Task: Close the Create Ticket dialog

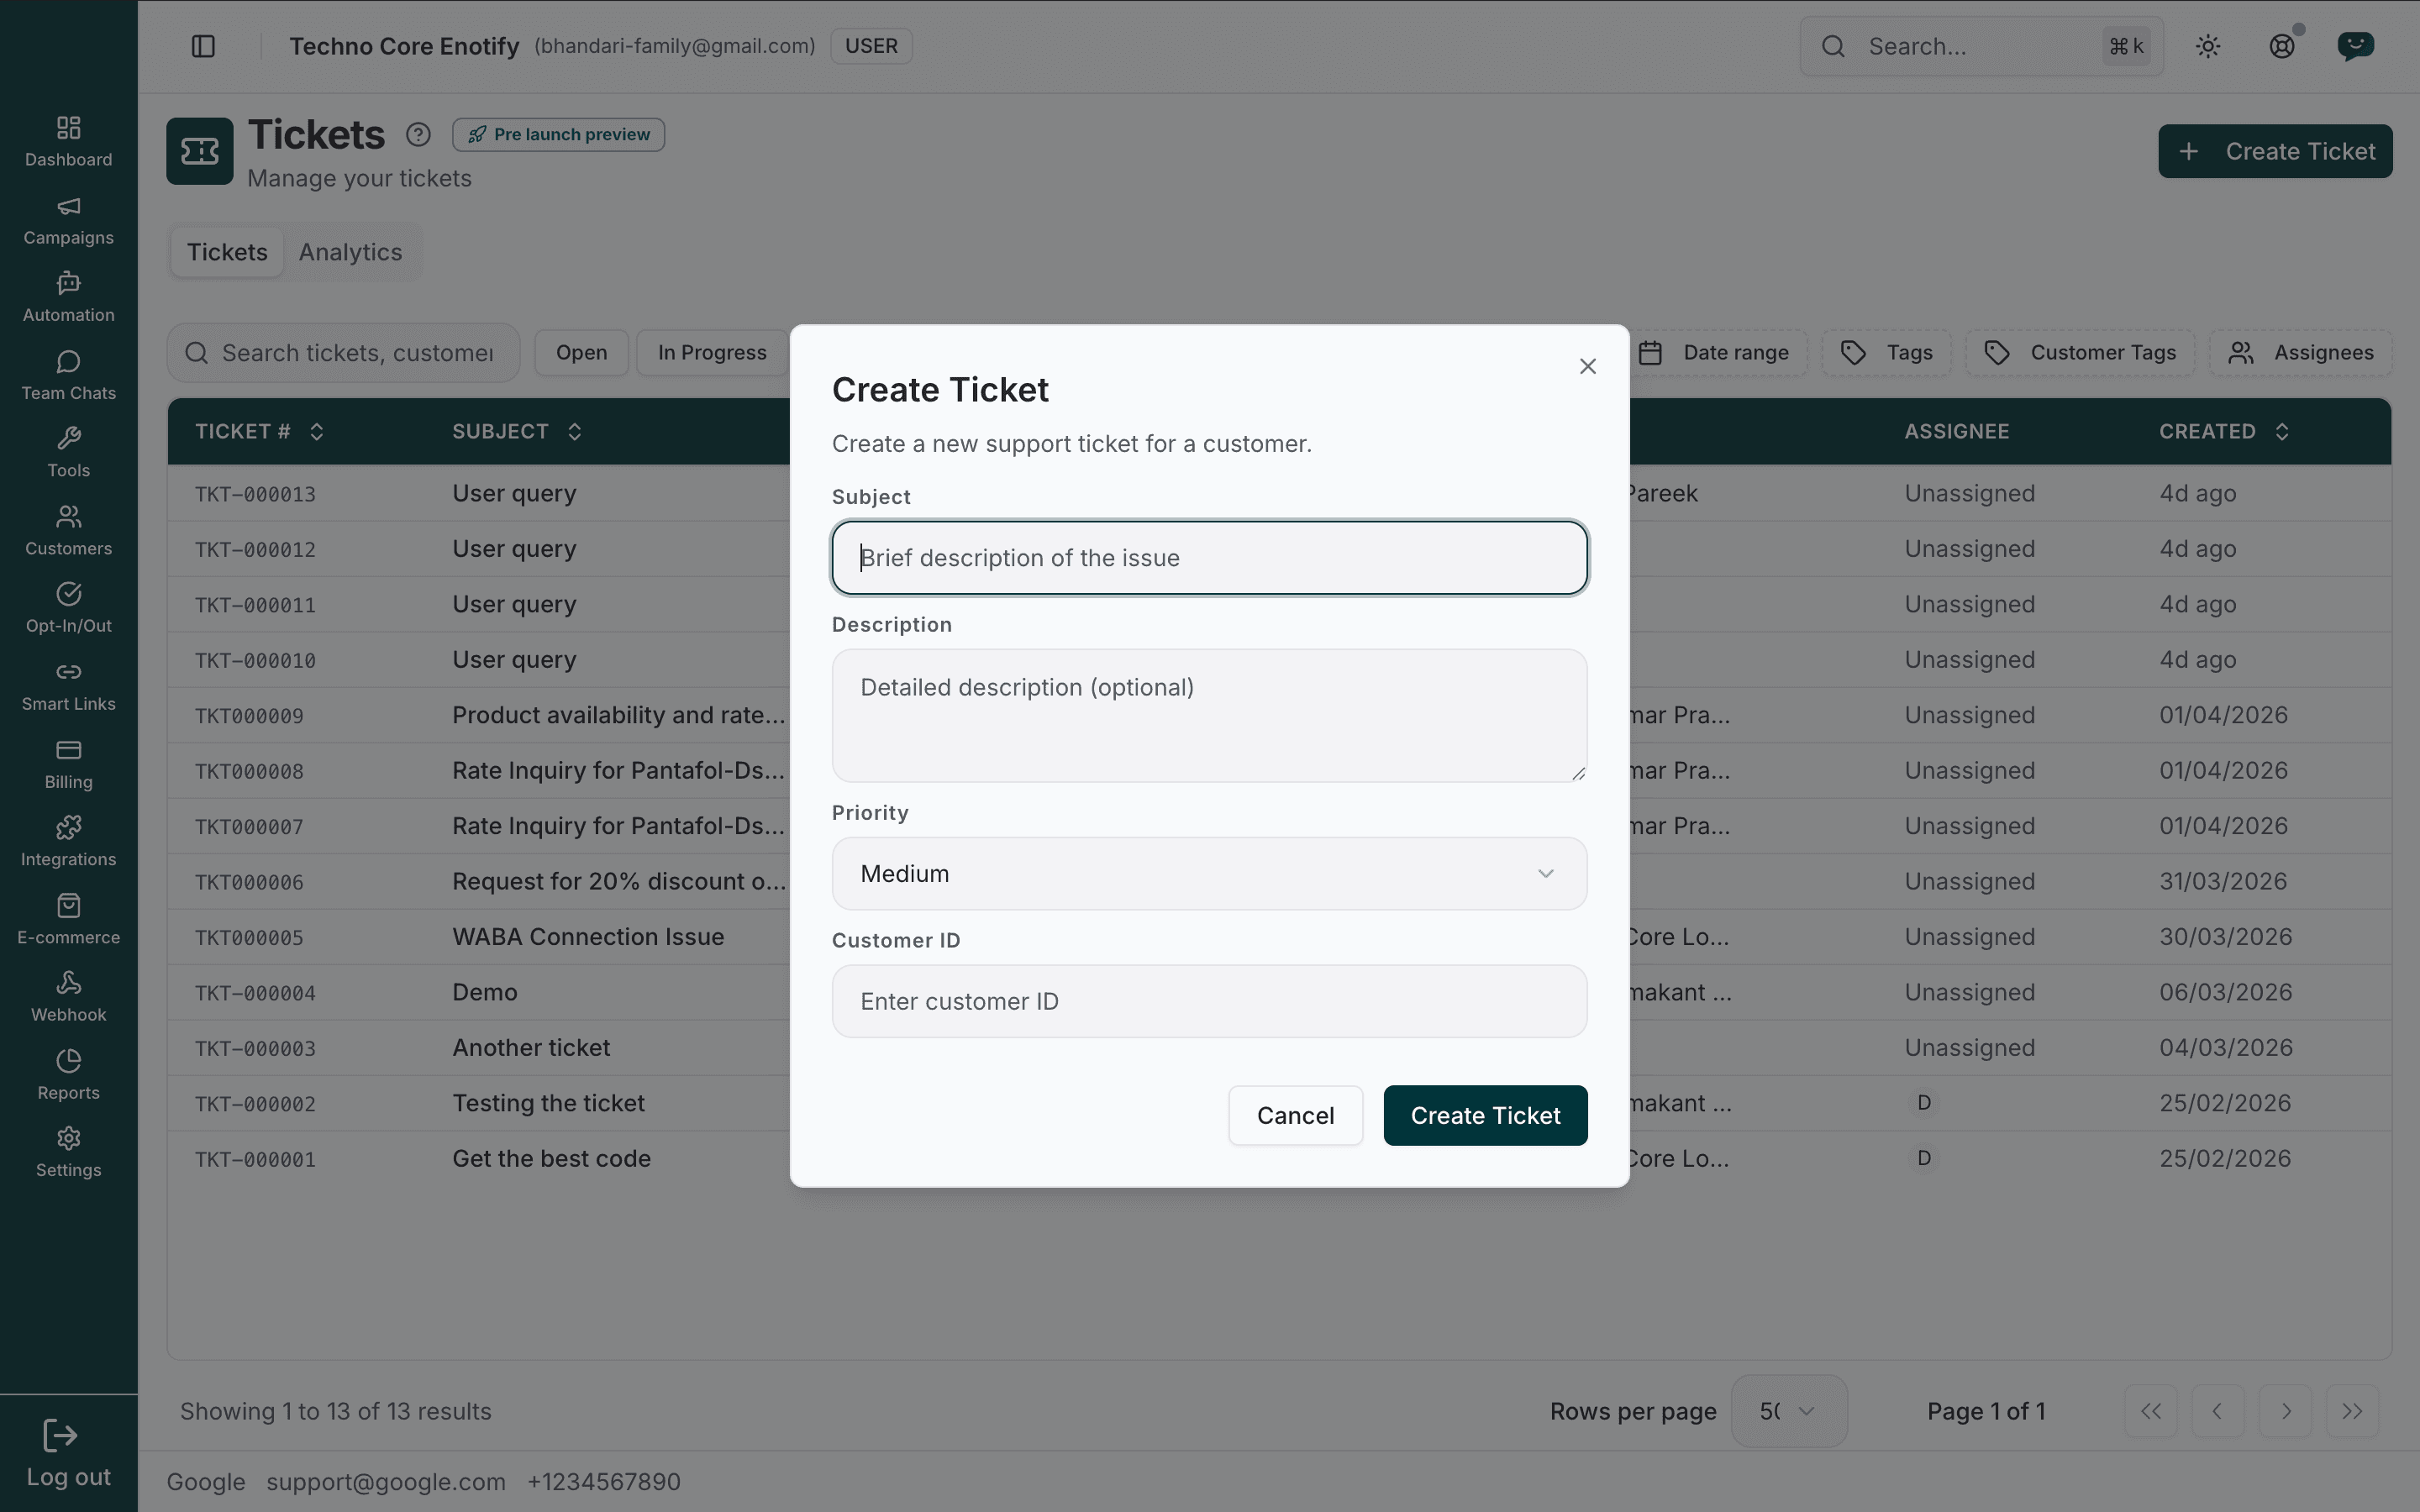Action: click(x=1588, y=366)
